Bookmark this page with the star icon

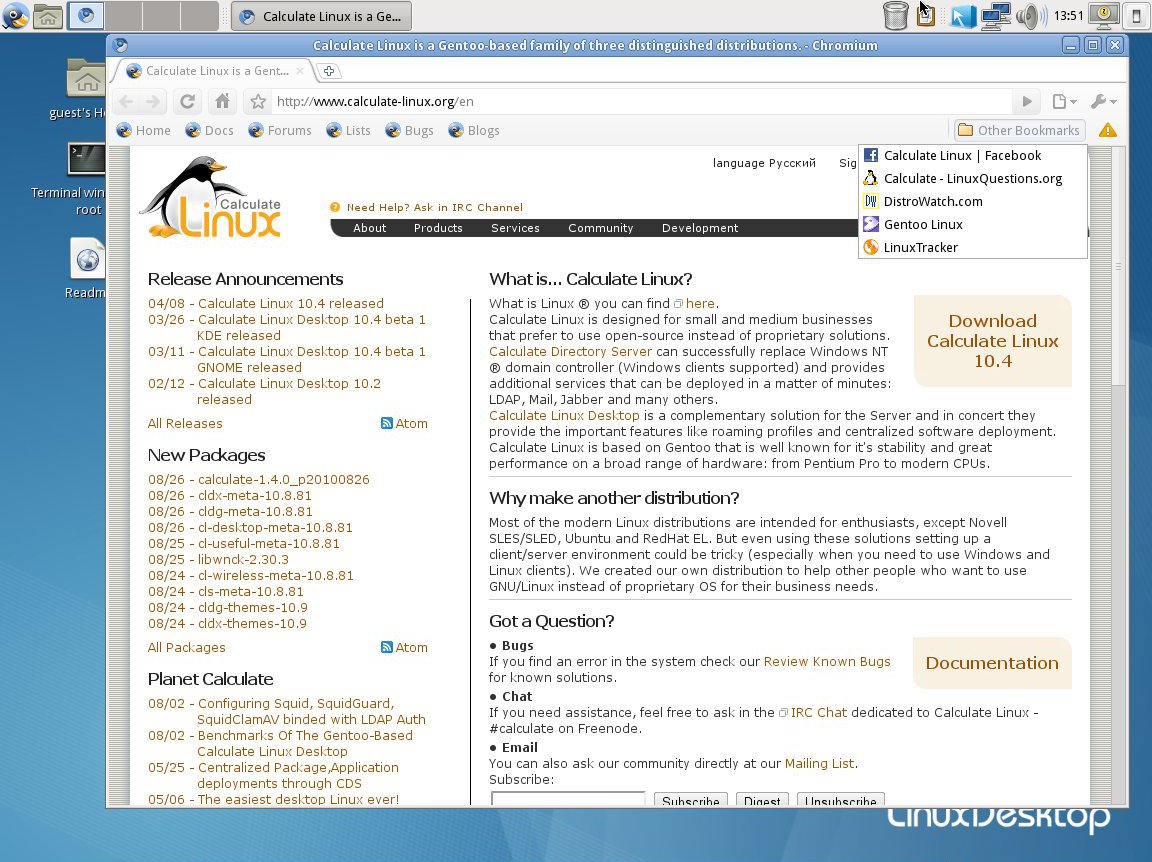pyautogui.click(x=258, y=101)
